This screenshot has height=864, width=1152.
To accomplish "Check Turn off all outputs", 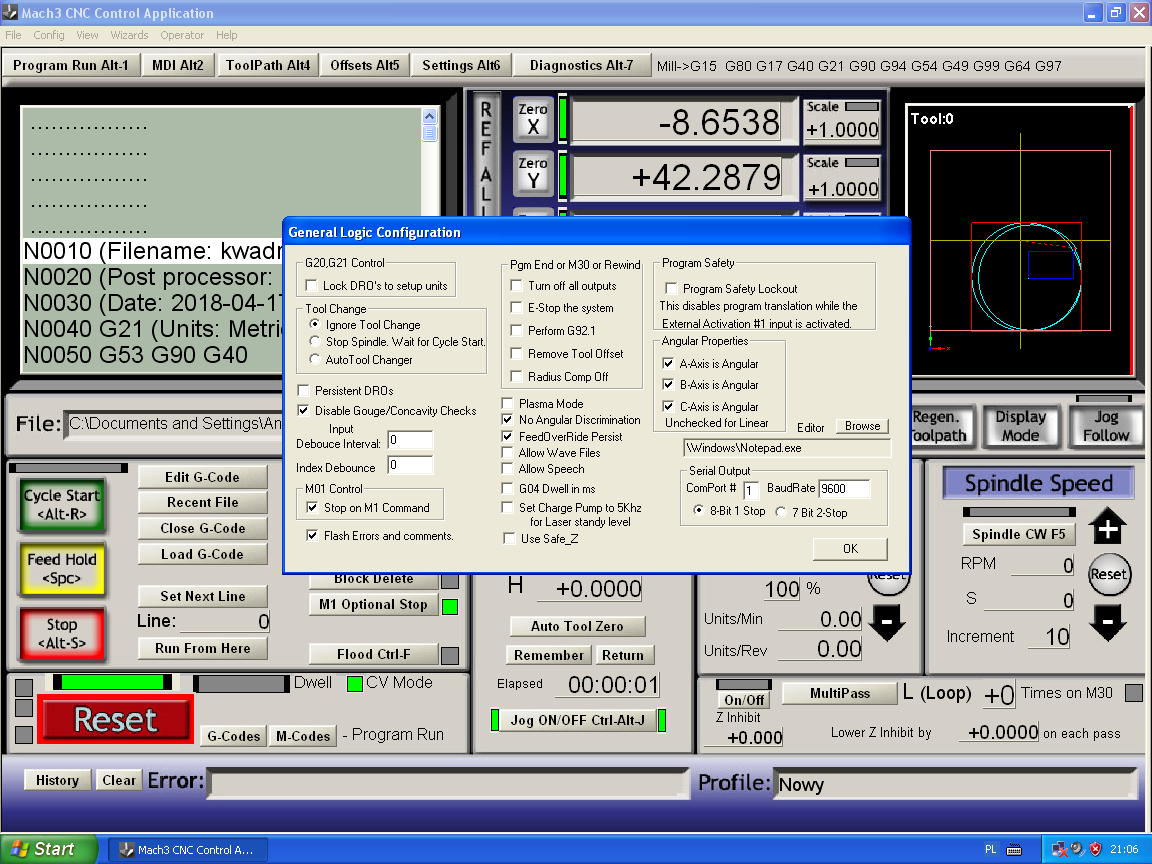I will [516, 285].
